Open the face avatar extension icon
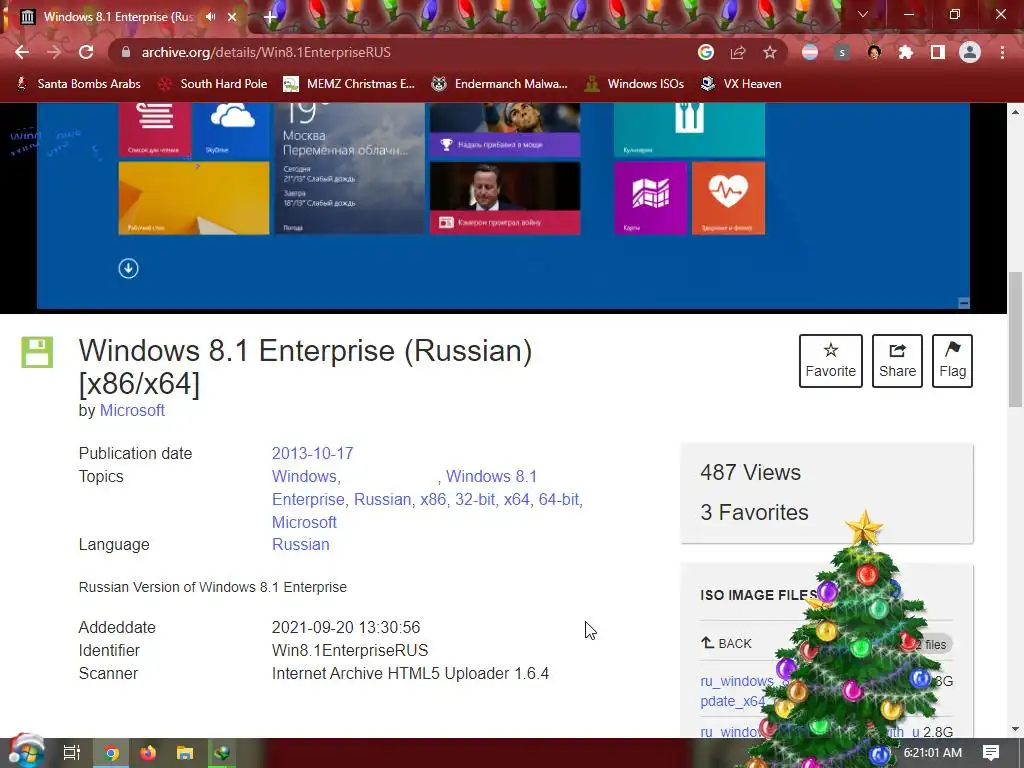1024x768 pixels. pos(874,52)
